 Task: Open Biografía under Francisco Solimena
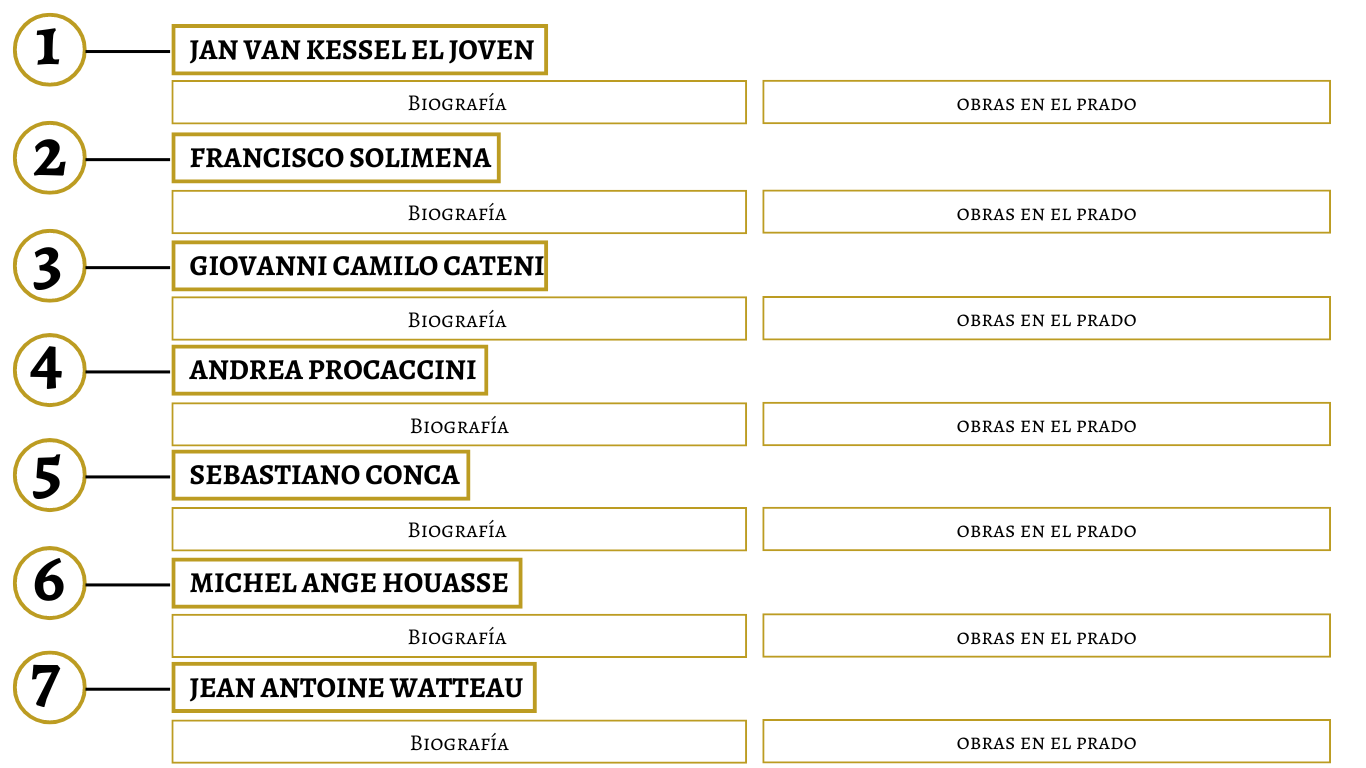[x=459, y=212]
